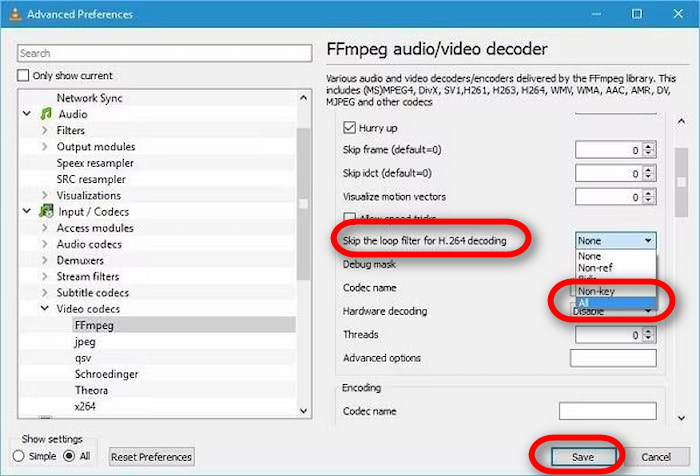700x476 pixels.
Task: Toggle the Only show current checkbox
Action: (x=23, y=75)
